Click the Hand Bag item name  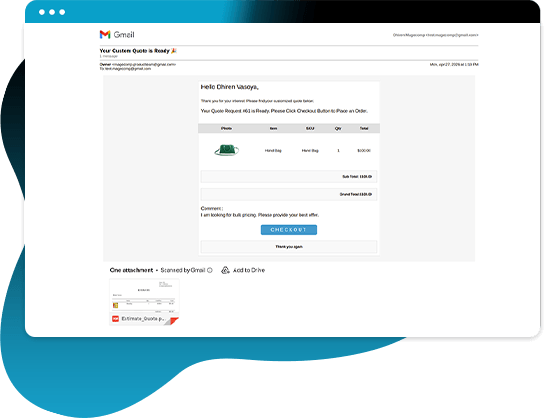tap(273, 150)
